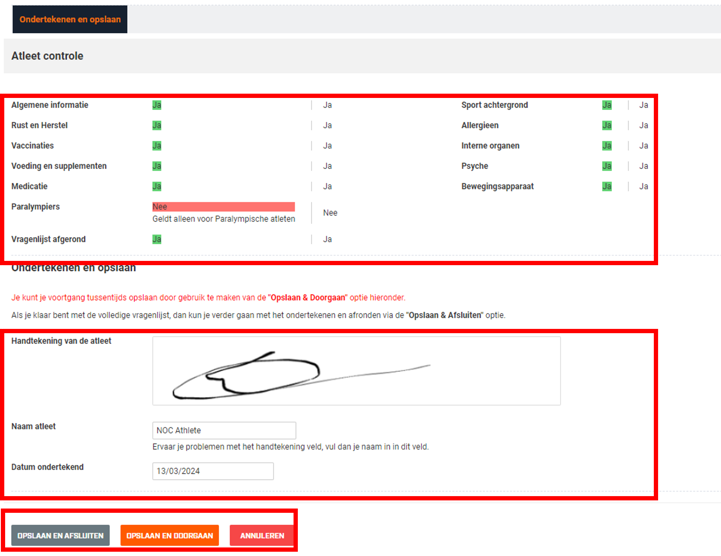Click the red Nee bar for Paralympiers

pyautogui.click(x=223, y=206)
